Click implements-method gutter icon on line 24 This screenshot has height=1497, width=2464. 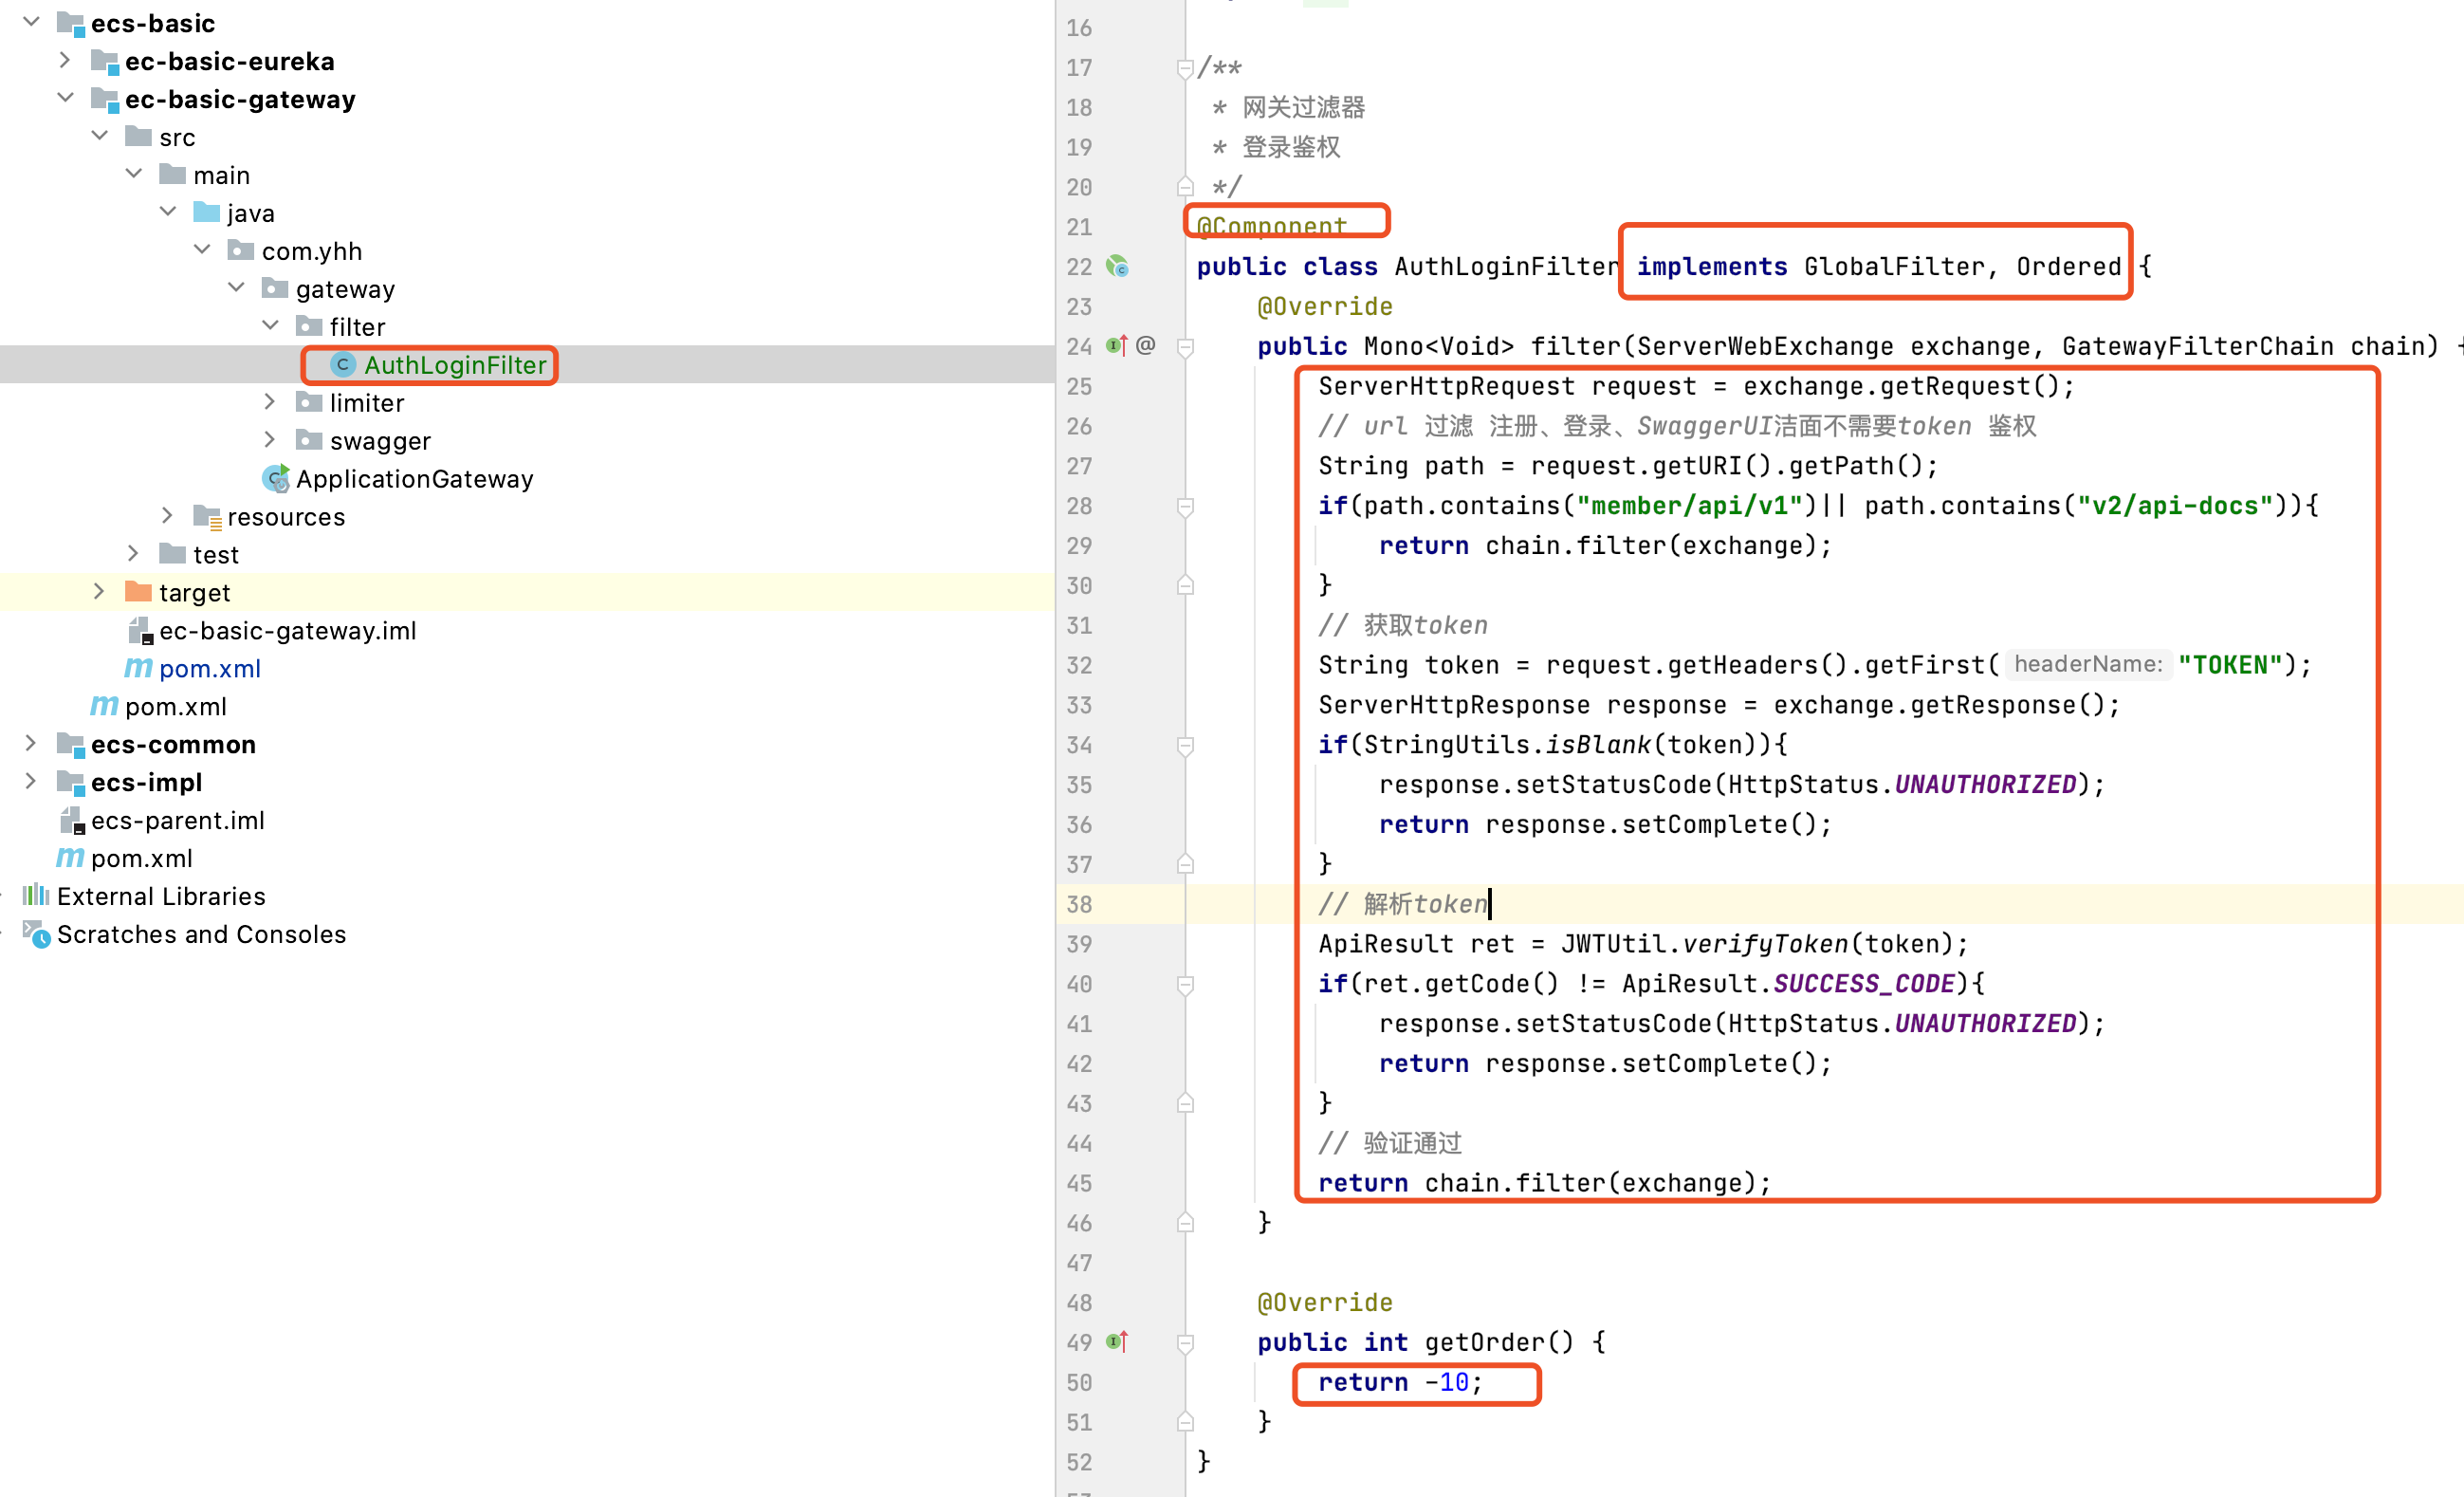pos(1116,346)
